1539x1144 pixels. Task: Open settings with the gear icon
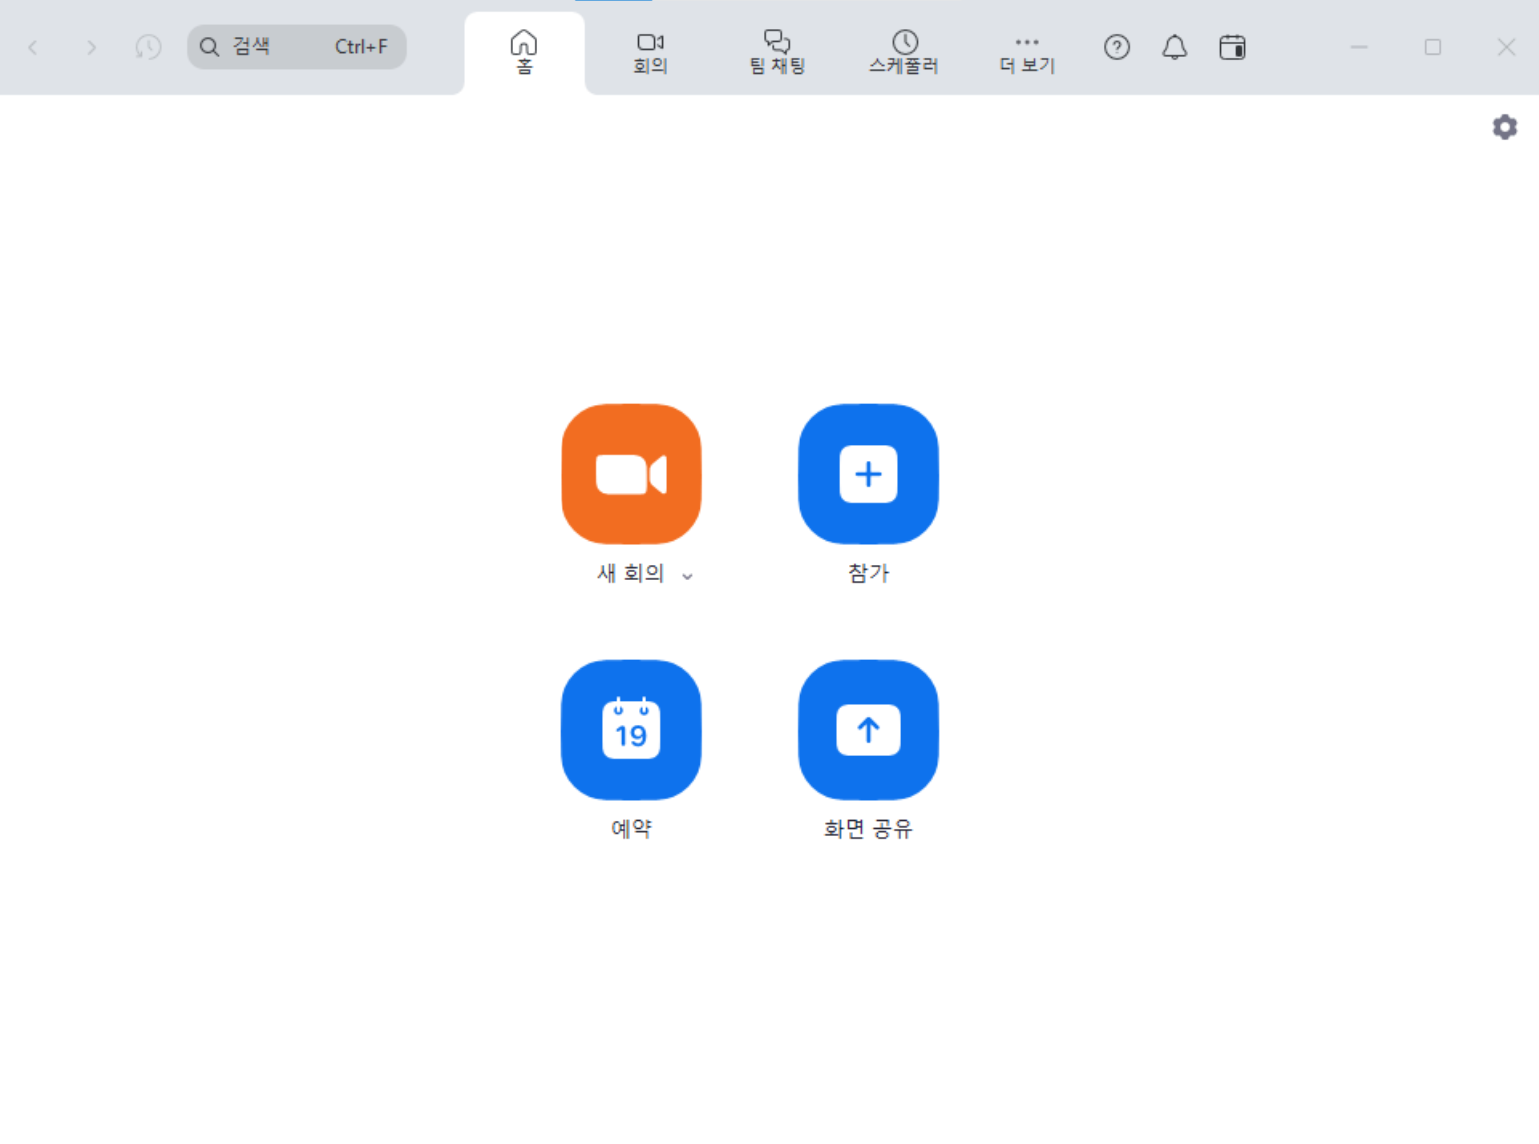(1504, 127)
